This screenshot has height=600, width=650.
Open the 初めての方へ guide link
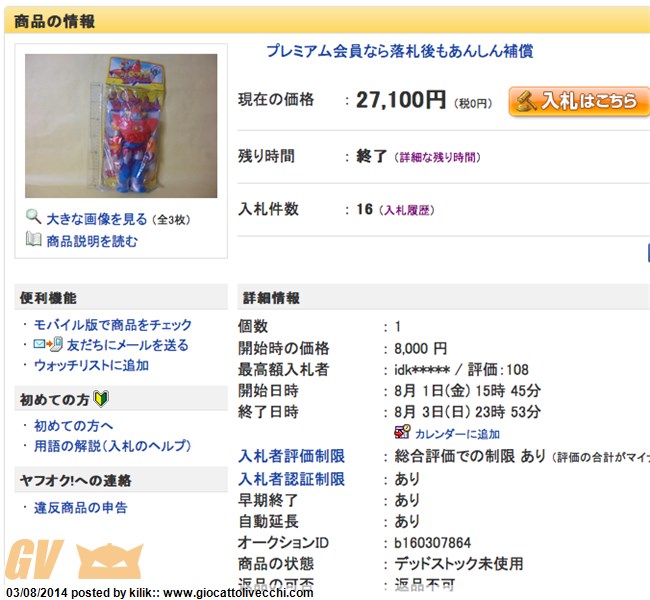pos(73,425)
